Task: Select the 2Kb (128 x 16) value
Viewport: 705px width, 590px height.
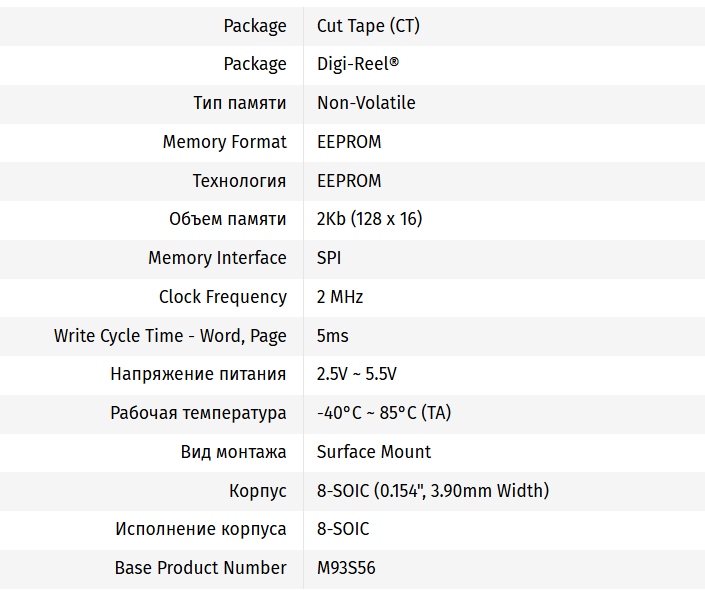Action: pos(369,219)
